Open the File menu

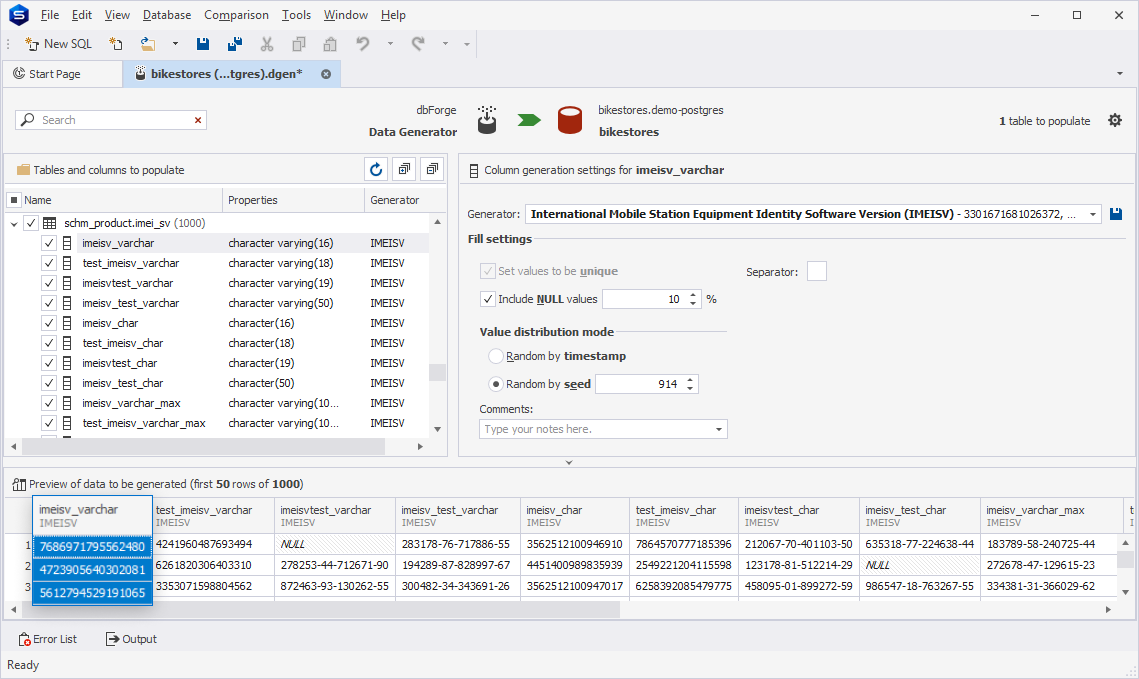(x=50, y=15)
